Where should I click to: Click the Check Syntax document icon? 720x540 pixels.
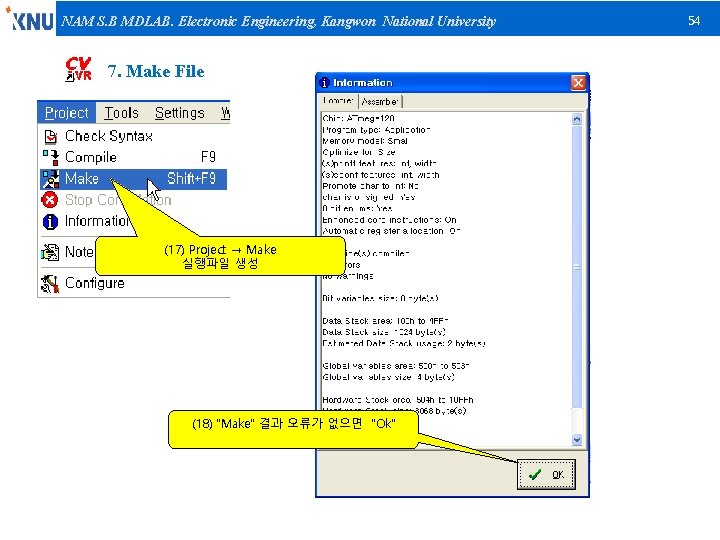51,136
